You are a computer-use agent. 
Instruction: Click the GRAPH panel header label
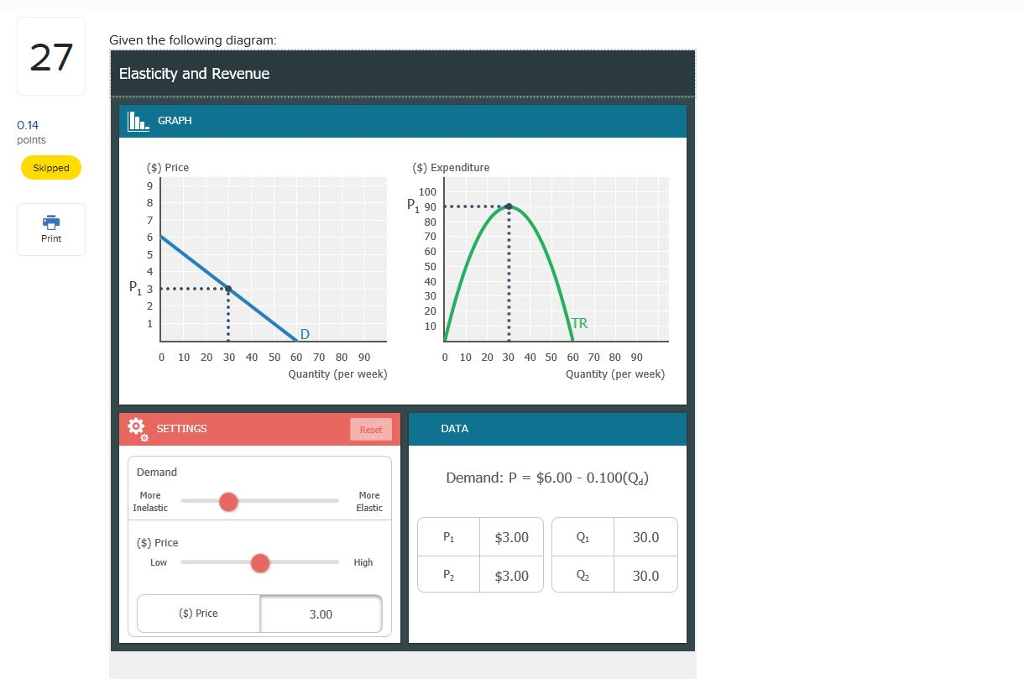tap(174, 121)
